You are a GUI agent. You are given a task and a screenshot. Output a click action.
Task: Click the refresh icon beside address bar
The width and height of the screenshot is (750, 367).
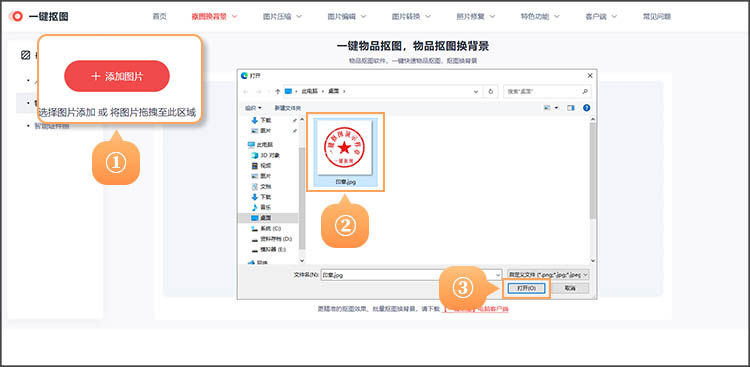pyautogui.click(x=490, y=91)
